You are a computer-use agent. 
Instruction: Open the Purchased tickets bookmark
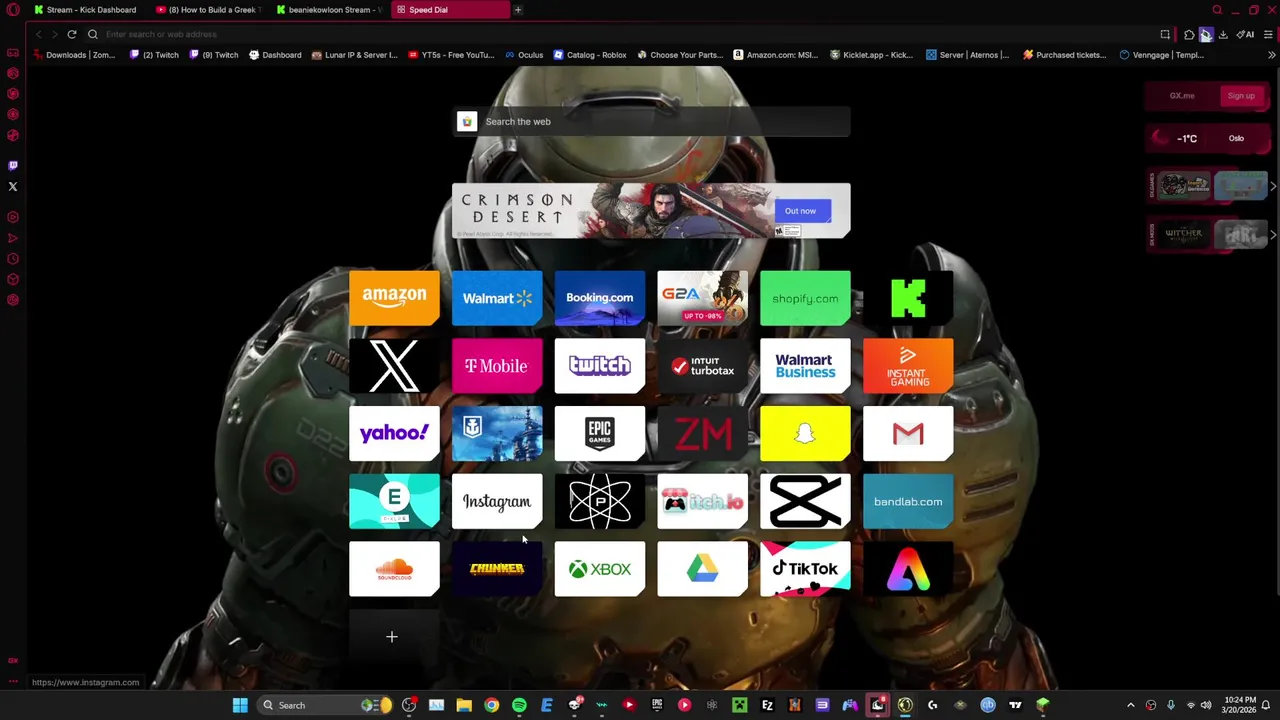coord(1064,55)
